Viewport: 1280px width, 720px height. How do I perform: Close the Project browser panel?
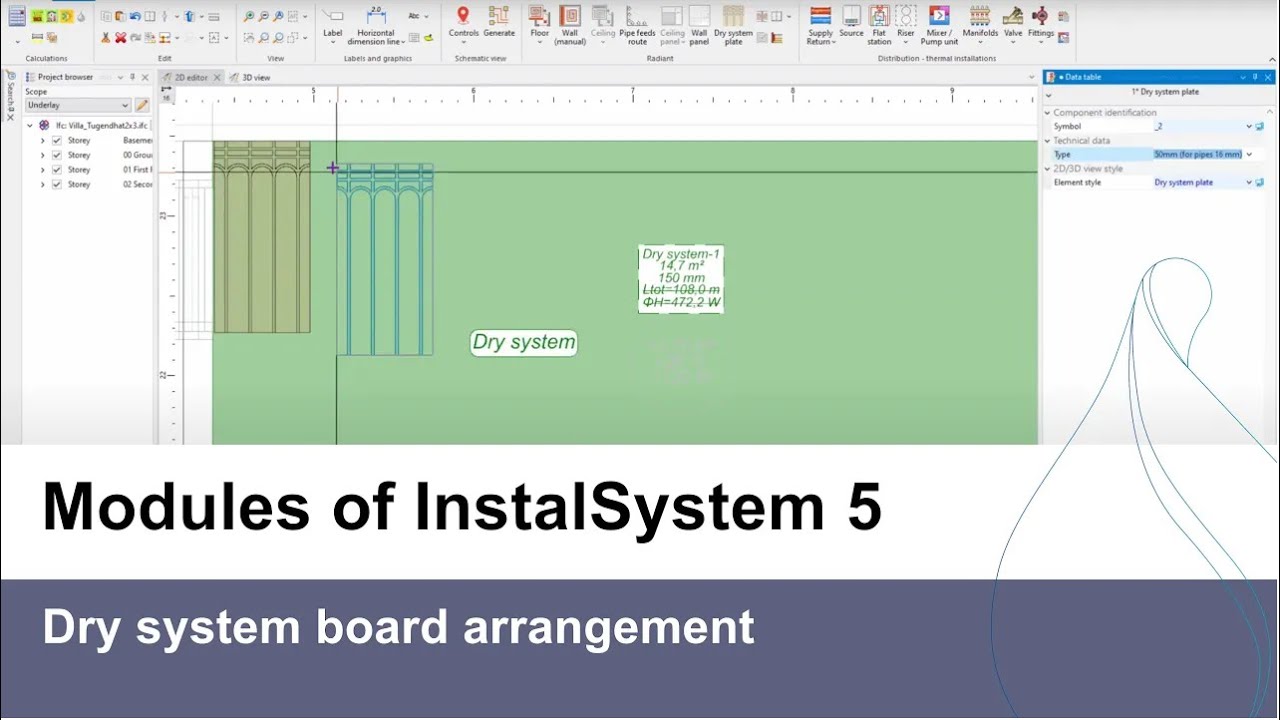point(145,77)
